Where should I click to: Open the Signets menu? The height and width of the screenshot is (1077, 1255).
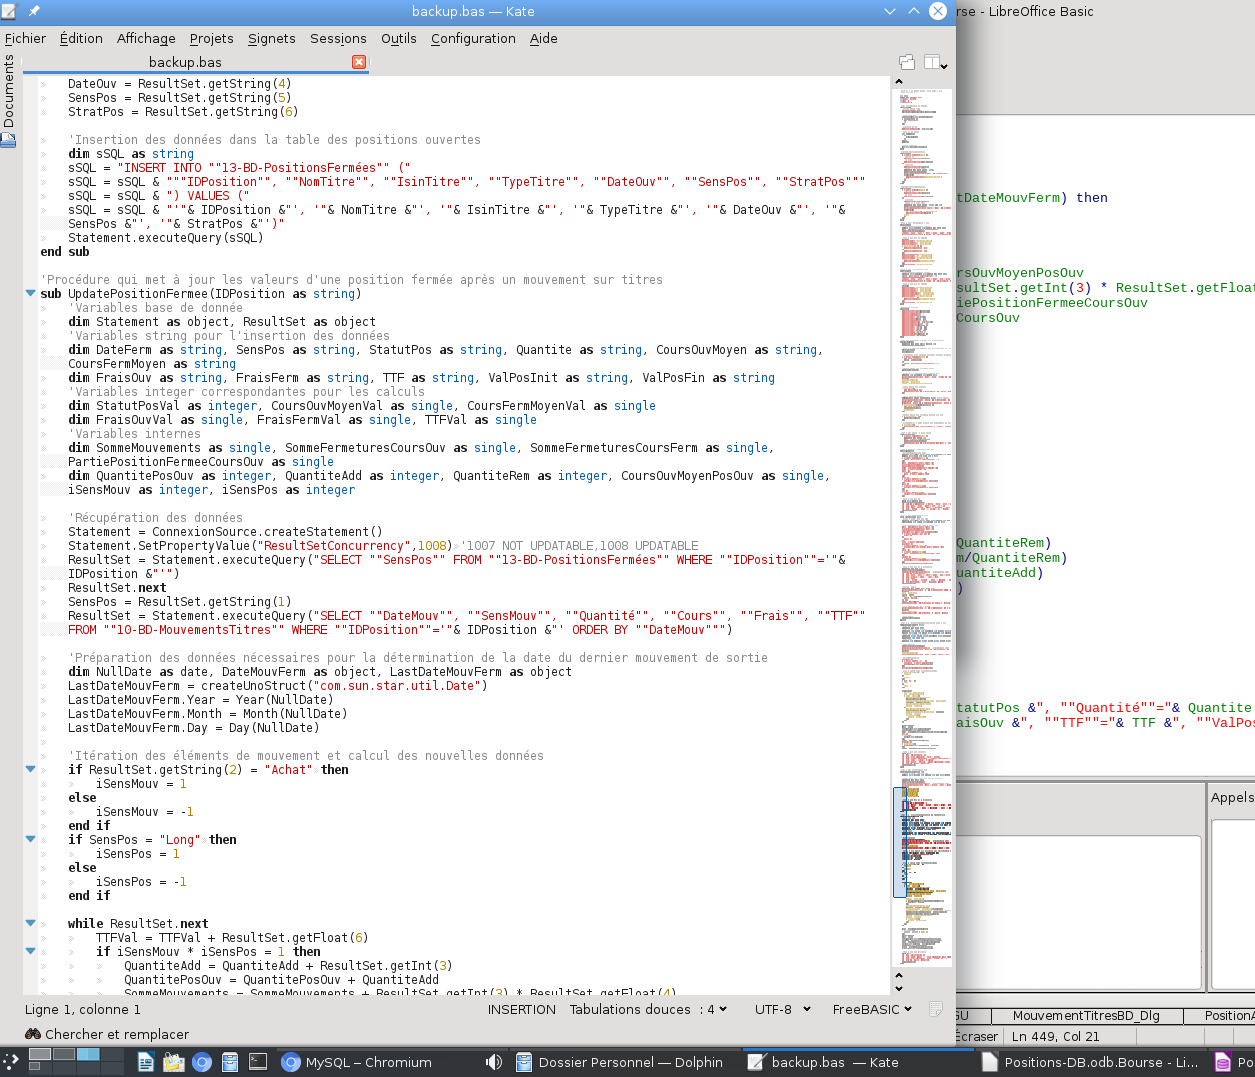271,38
